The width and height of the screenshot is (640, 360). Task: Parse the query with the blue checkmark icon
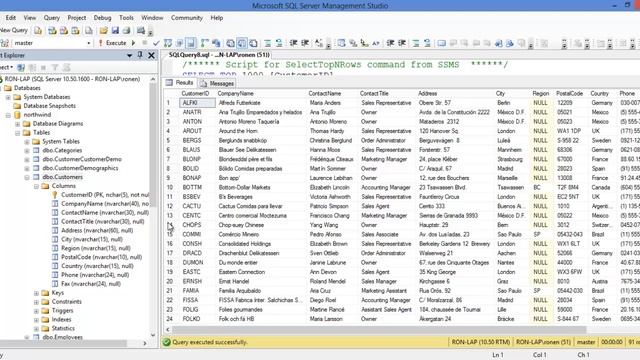coord(156,43)
